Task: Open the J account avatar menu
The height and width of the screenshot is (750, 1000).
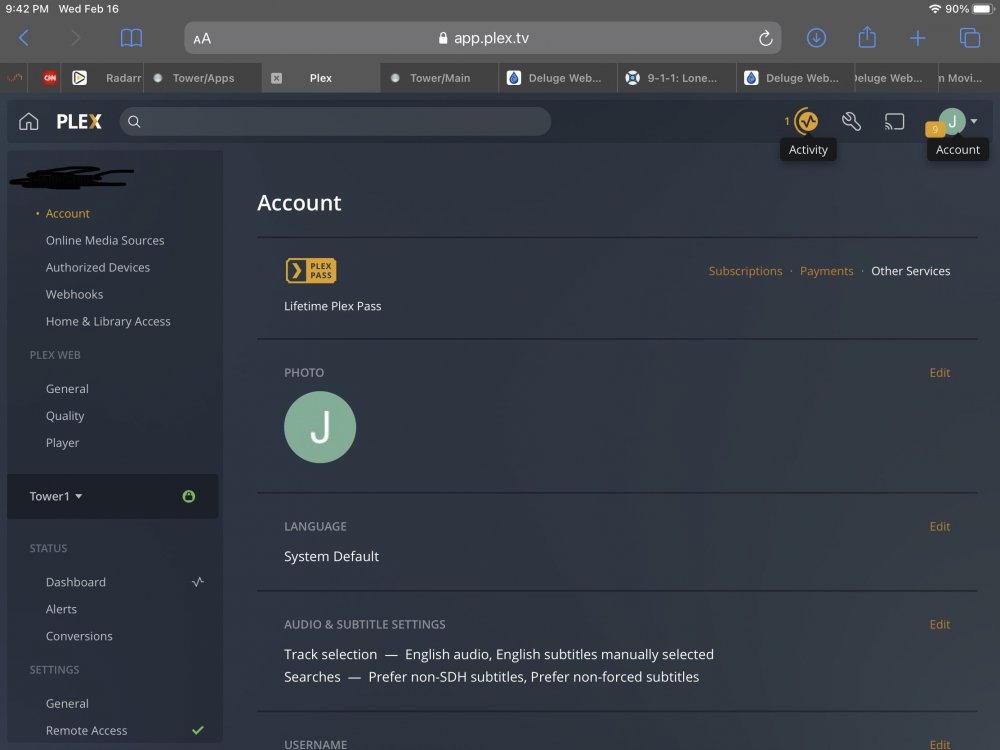Action: (x=952, y=121)
